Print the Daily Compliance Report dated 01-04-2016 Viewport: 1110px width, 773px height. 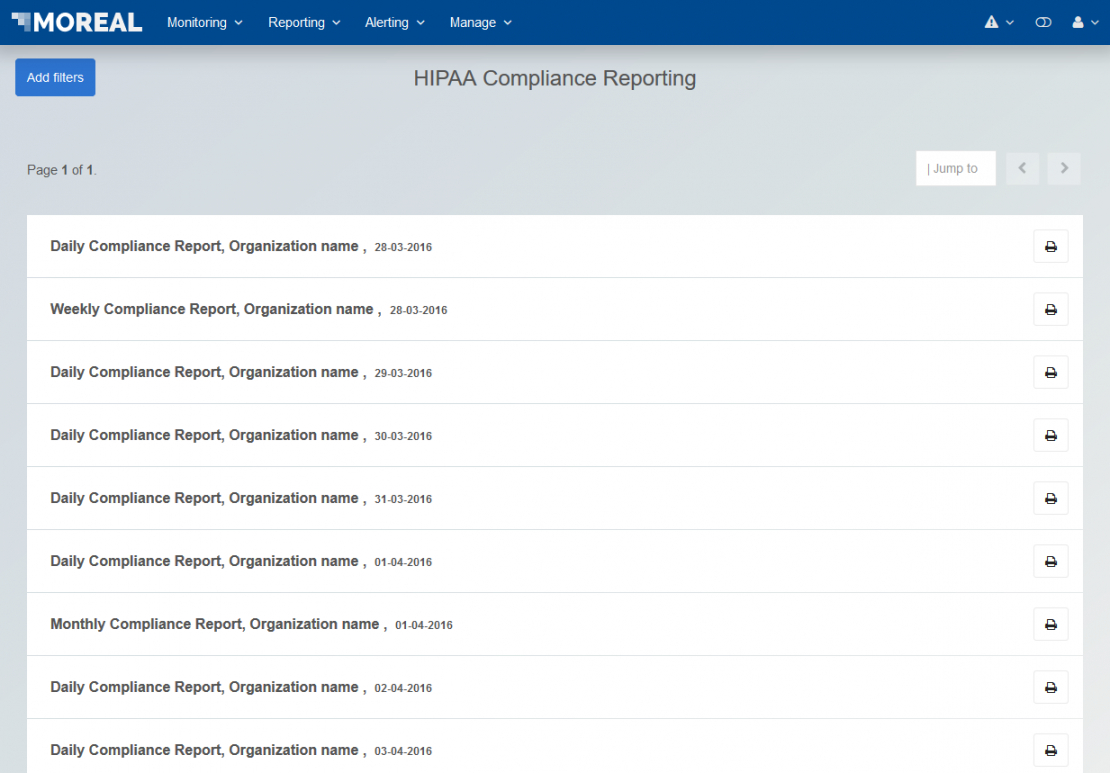pyautogui.click(x=1051, y=561)
